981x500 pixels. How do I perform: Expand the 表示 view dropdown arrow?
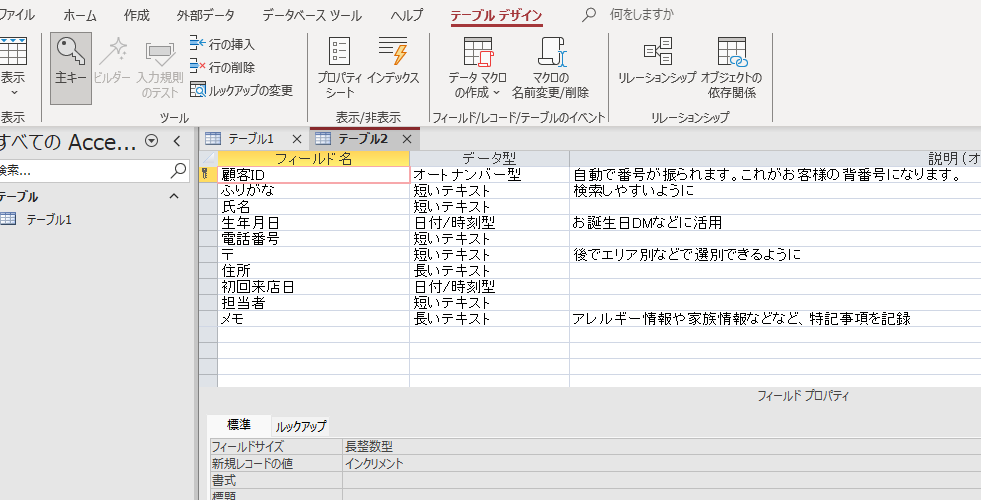click(x=13, y=92)
